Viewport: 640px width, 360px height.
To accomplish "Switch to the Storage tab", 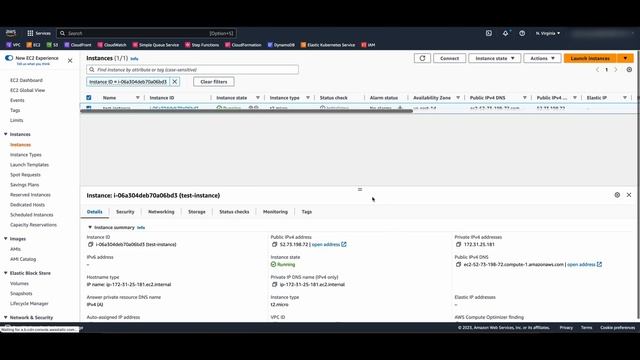I will pos(197,212).
